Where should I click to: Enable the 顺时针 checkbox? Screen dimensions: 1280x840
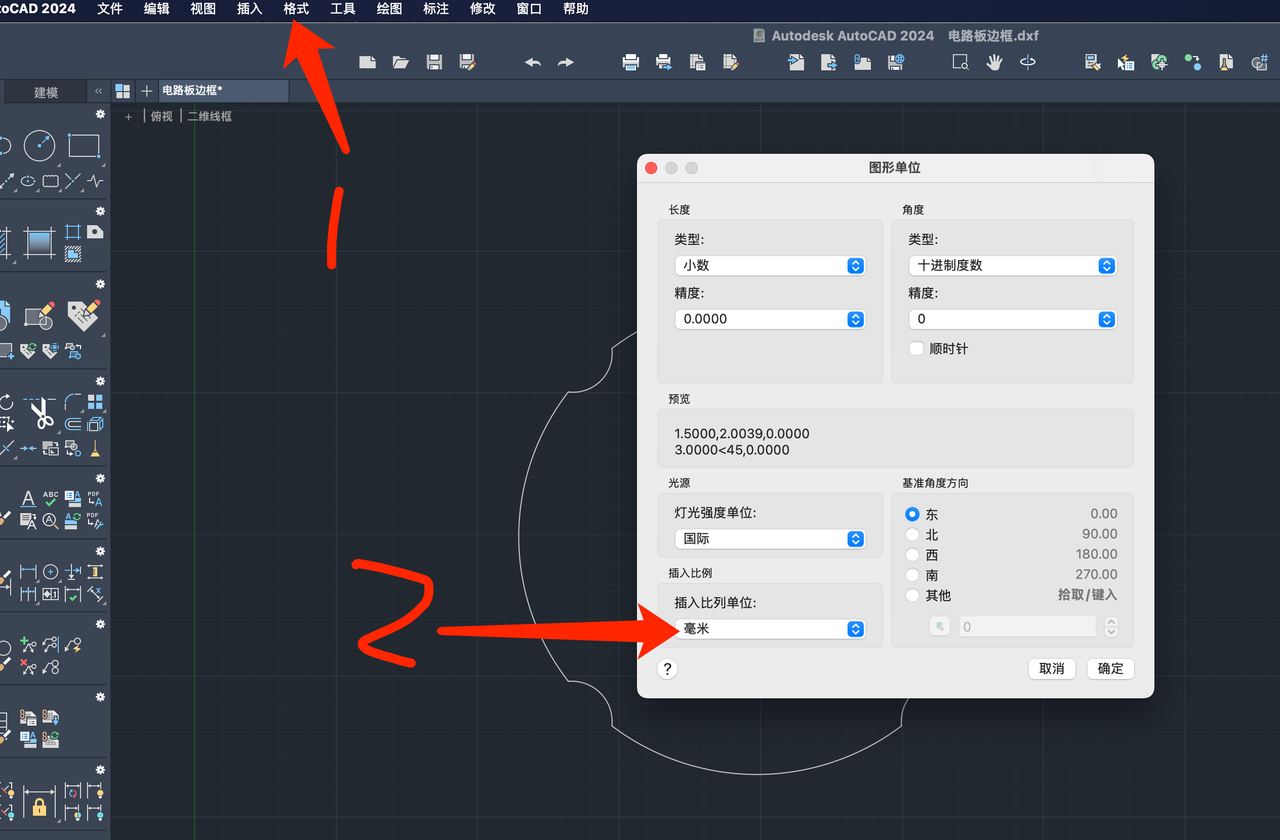[916, 349]
